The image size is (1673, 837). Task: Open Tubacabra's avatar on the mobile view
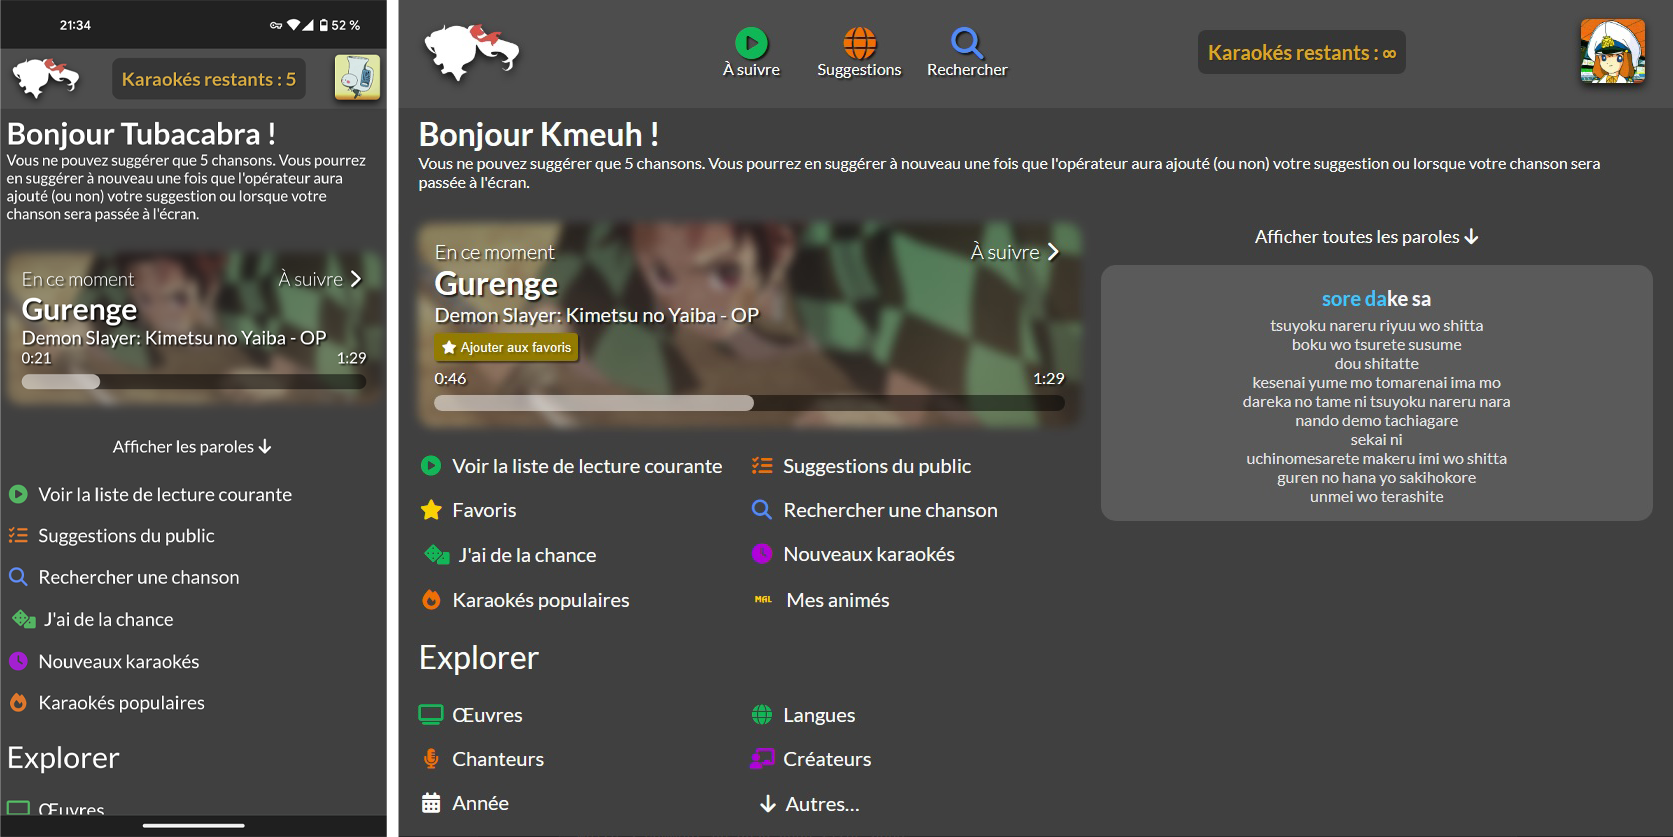(x=357, y=78)
